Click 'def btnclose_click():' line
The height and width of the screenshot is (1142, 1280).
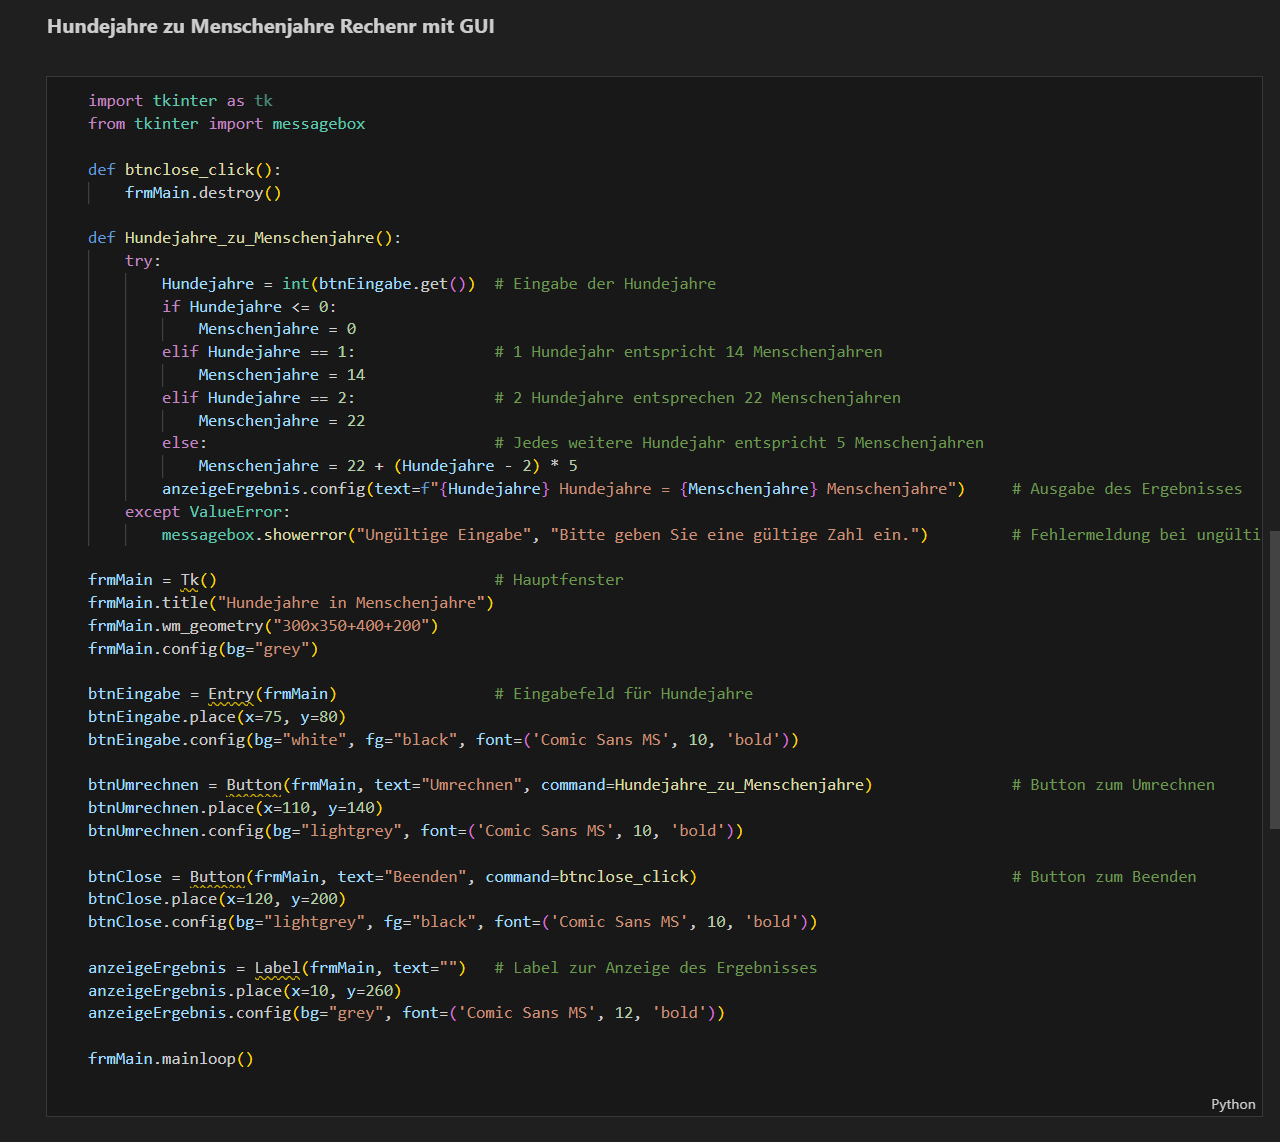tap(185, 170)
